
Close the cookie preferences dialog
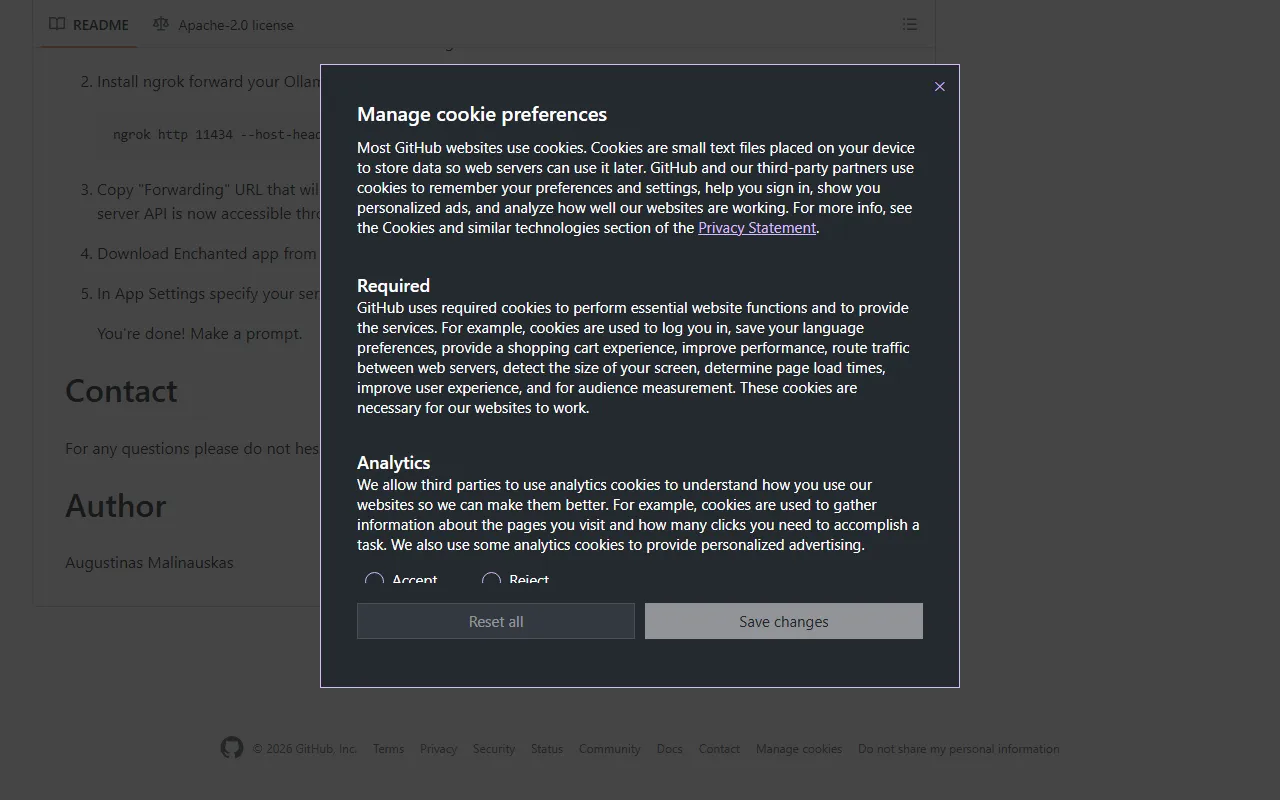pyautogui.click(x=939, y=87)
